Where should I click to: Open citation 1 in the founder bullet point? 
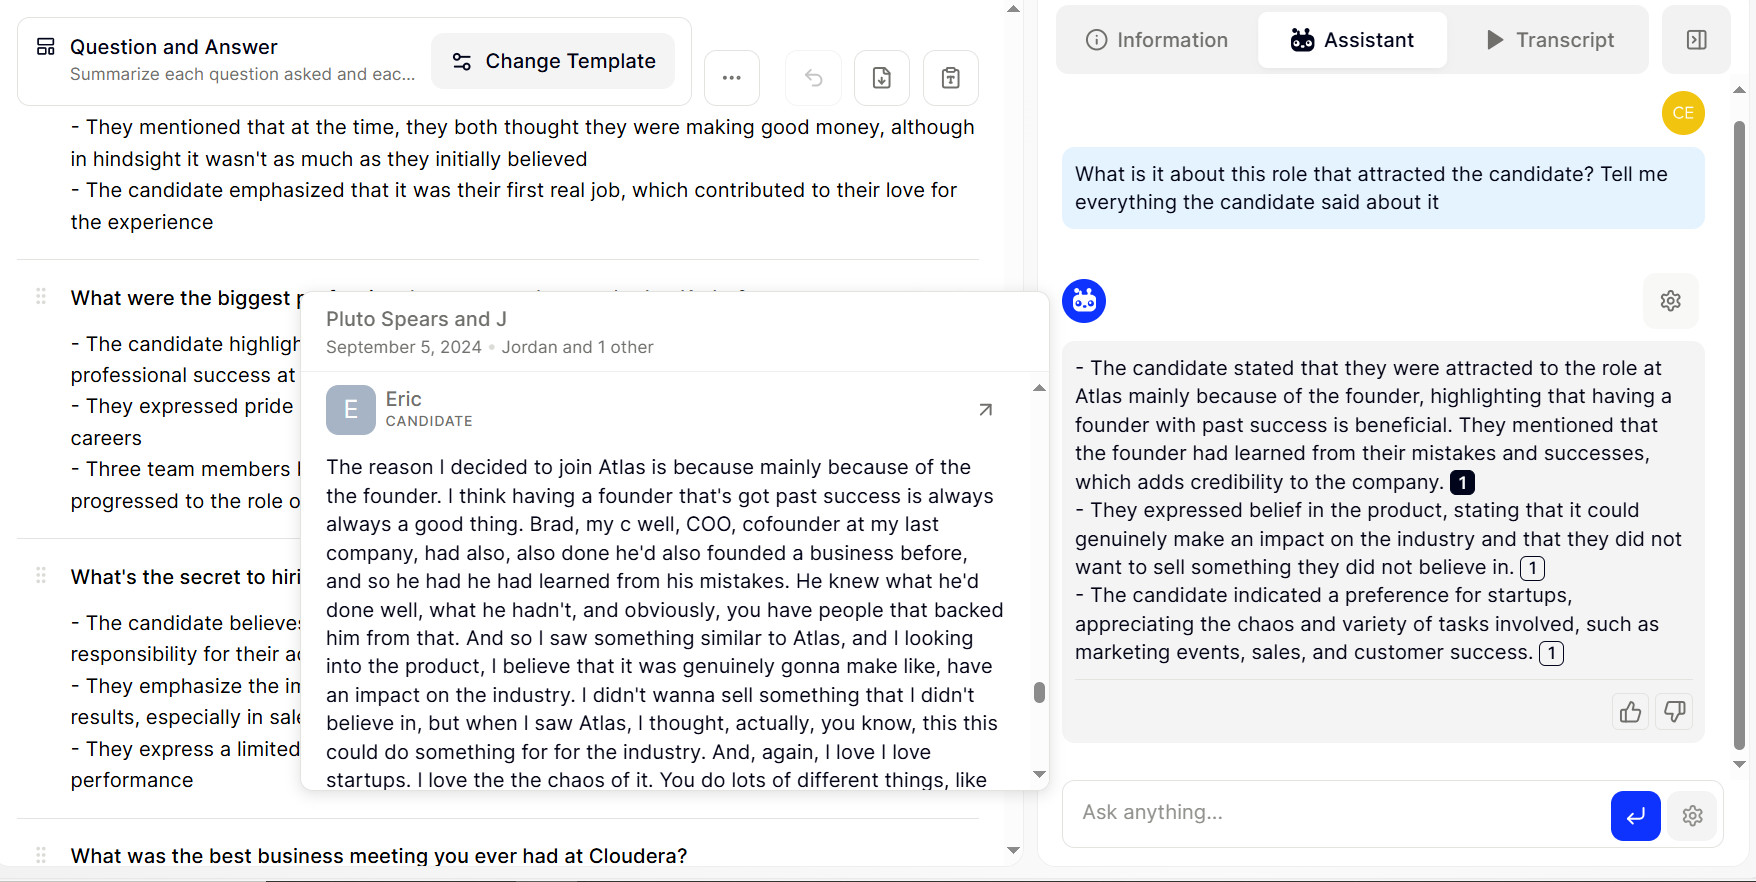[1462, 482]
